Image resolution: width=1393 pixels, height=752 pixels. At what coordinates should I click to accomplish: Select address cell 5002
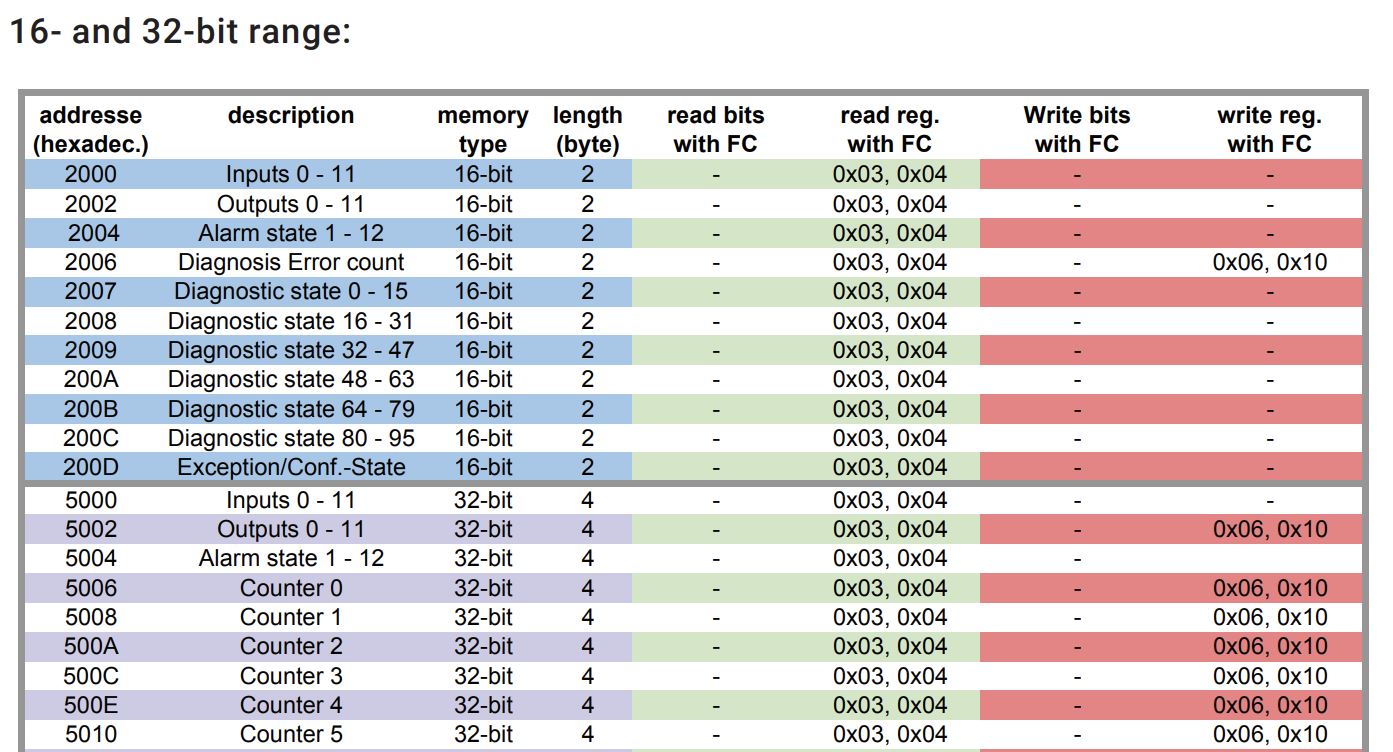pos(91,530)
